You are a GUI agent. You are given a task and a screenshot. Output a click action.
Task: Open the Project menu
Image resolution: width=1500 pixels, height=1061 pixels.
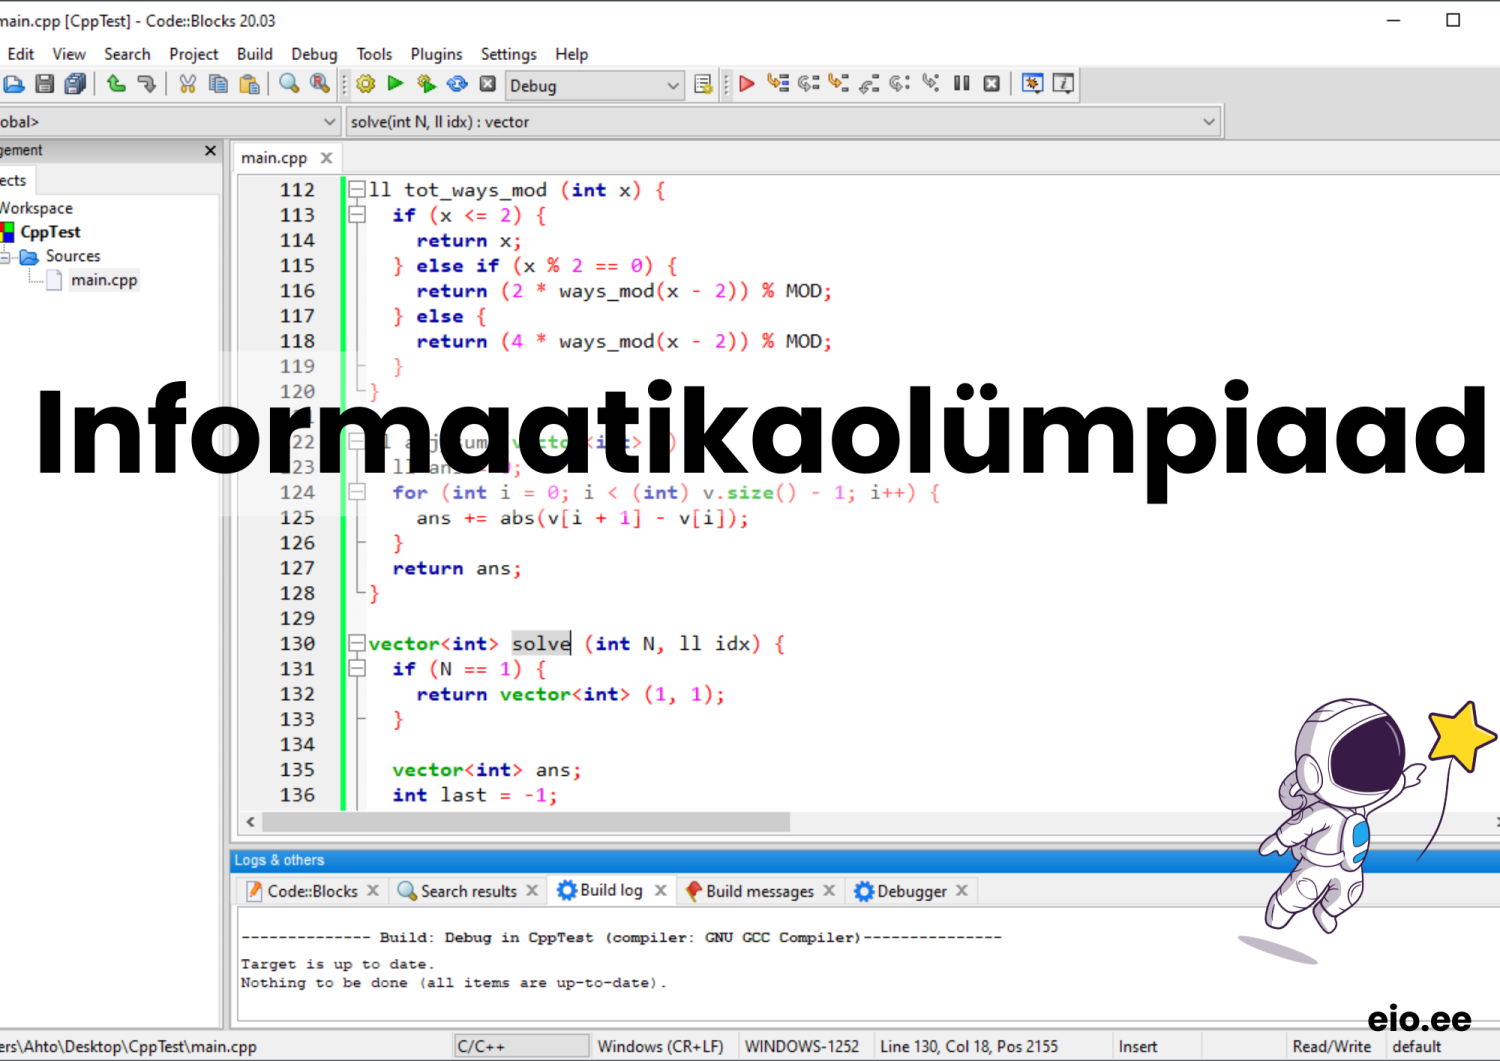tap(193, 54)
